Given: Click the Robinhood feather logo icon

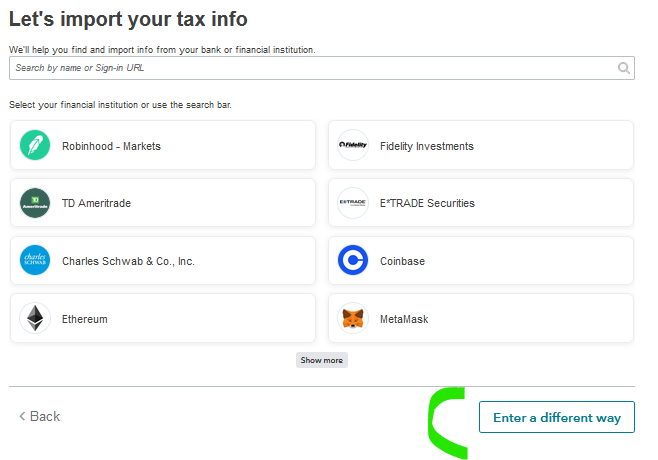Looking at the screenshot, I should point(35,145).
